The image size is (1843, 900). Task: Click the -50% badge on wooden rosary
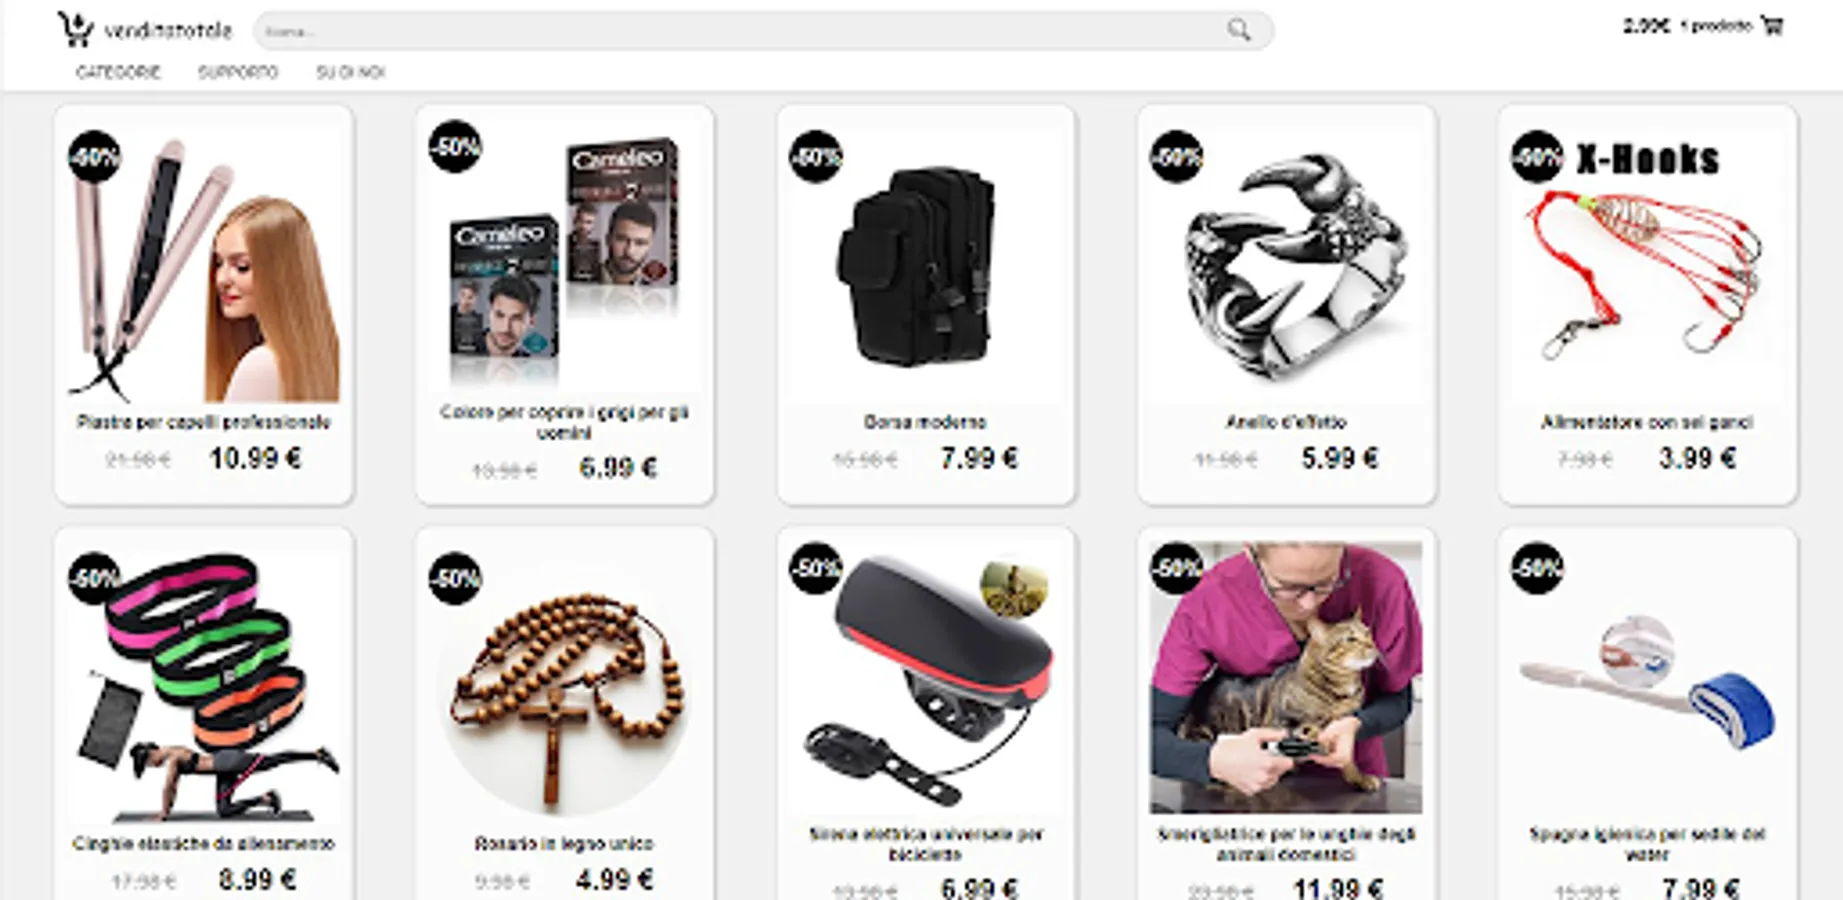click(x=455, y=578)
